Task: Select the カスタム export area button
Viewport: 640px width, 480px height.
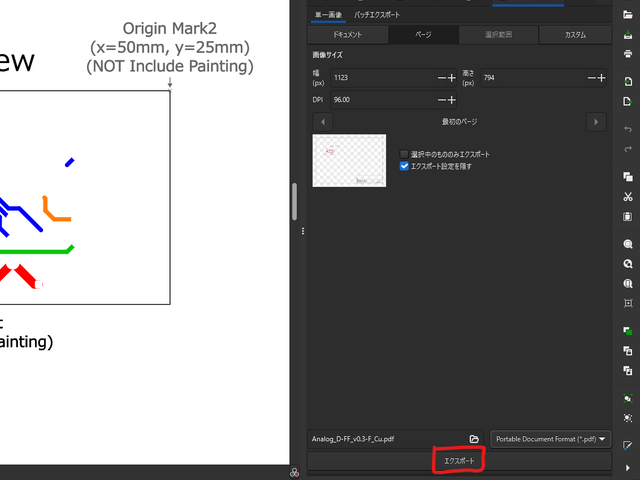Action: coord(575,35)
